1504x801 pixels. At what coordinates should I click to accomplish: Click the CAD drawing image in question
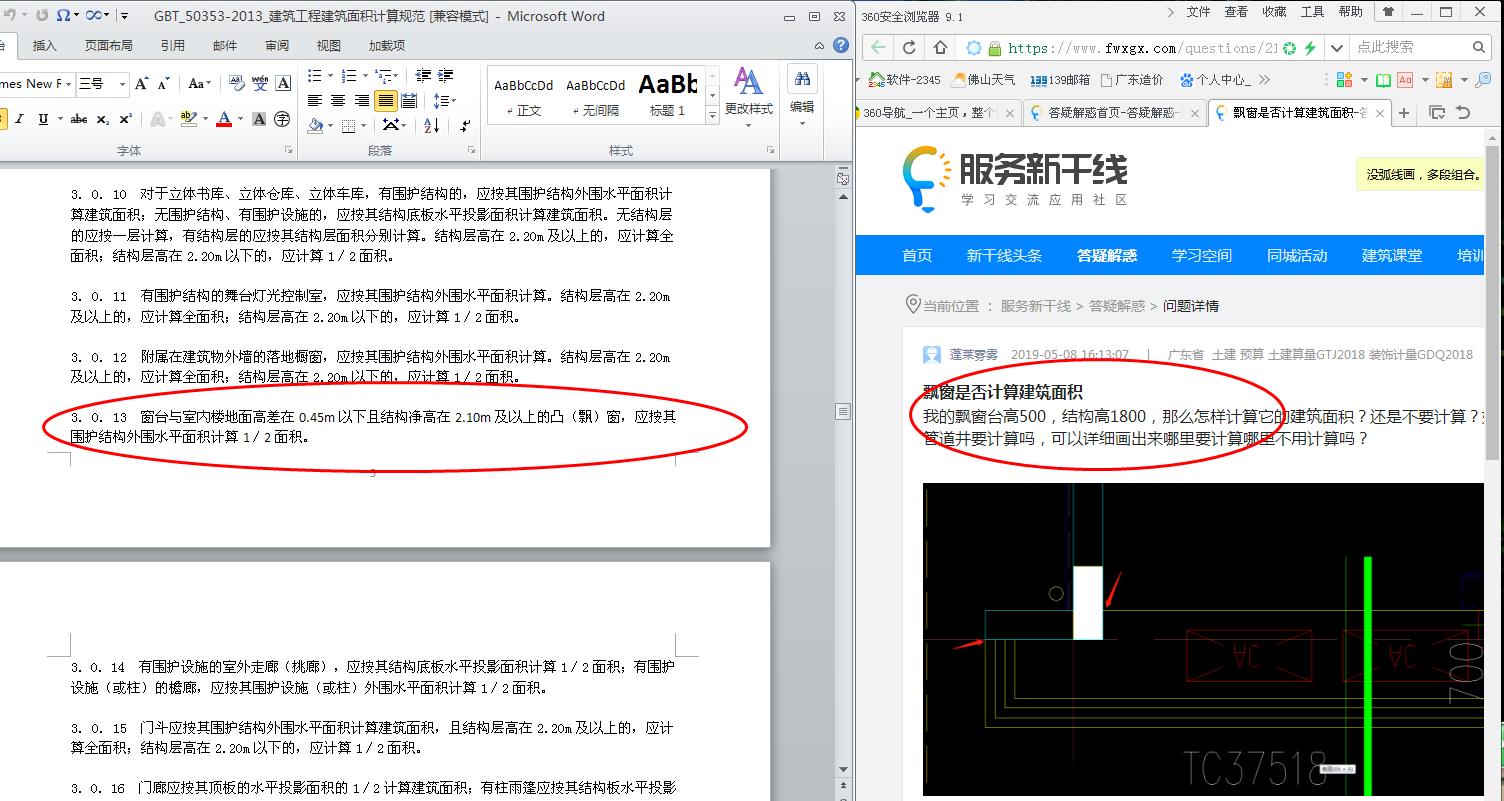pos(1202,640)
